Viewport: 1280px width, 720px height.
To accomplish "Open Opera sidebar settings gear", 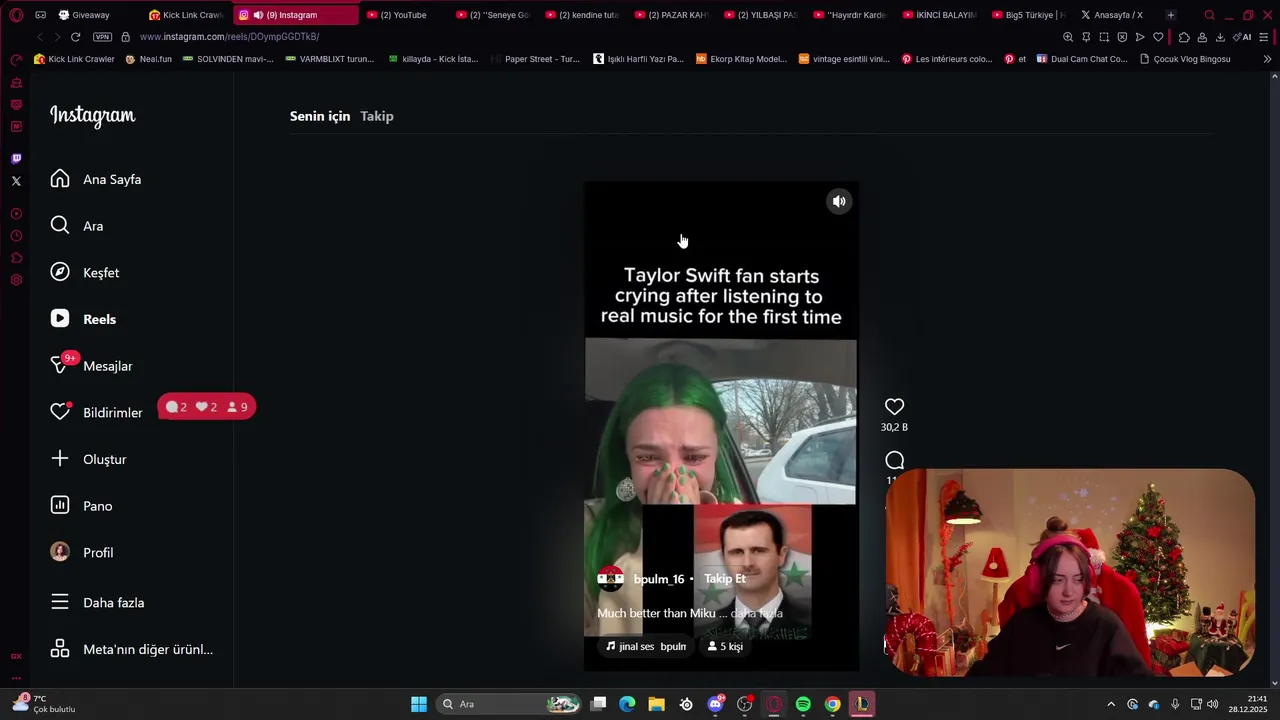I will (16, 280).
